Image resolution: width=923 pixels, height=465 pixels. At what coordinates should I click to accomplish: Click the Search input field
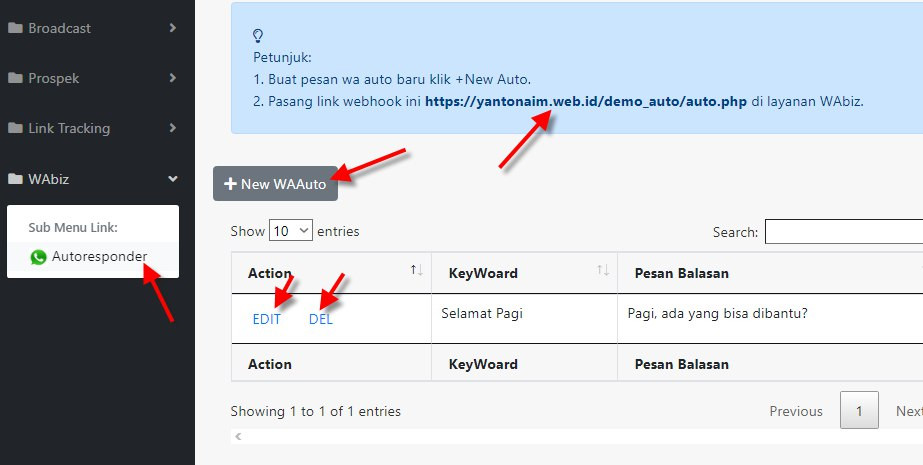(844, 231)
